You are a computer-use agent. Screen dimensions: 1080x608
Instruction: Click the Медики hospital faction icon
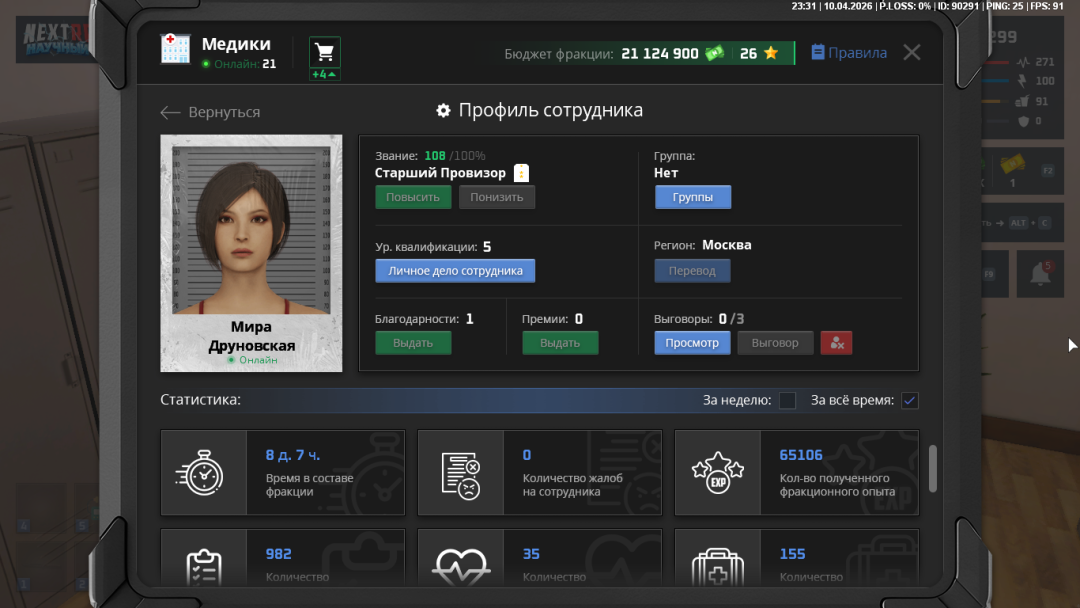tap(176, 48)
